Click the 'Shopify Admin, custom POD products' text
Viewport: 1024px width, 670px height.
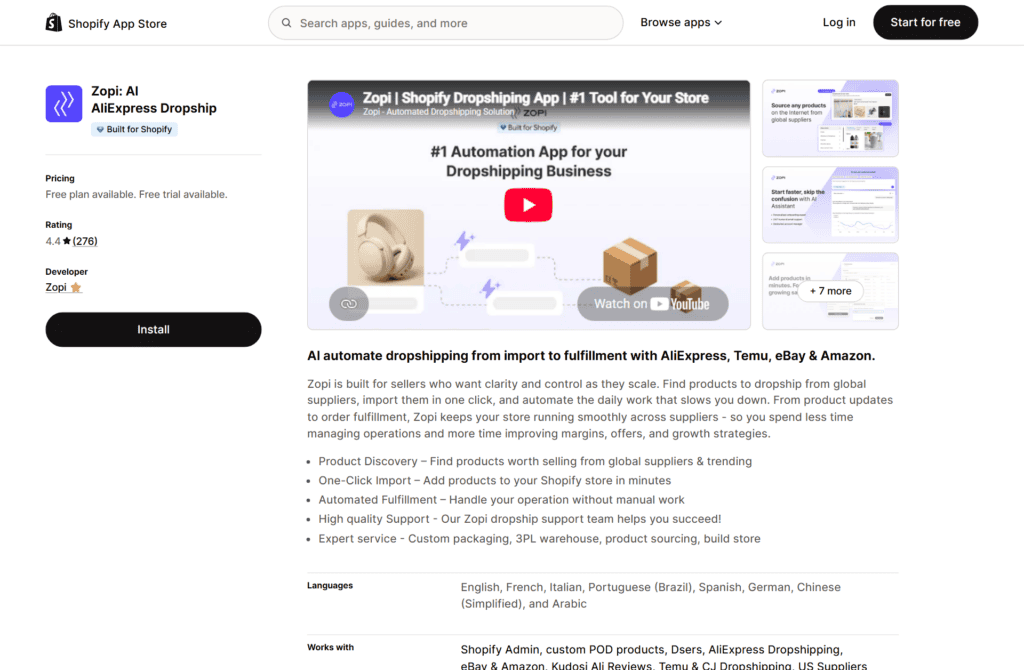click(x=664, y=658)
